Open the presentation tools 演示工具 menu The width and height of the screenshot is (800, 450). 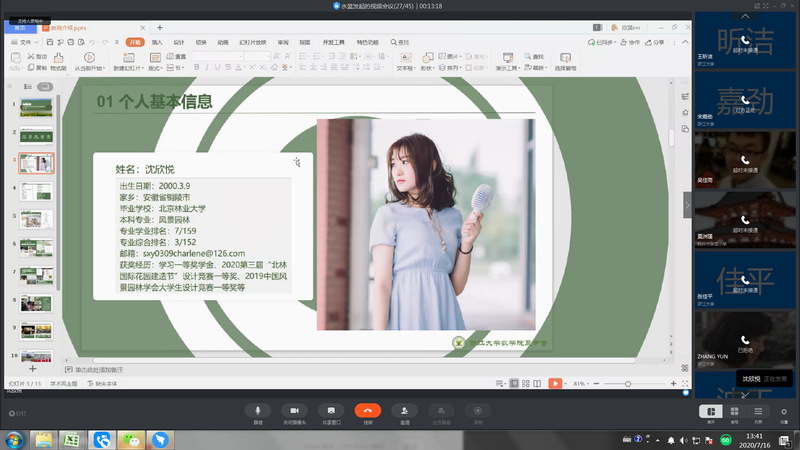point(507,61)
